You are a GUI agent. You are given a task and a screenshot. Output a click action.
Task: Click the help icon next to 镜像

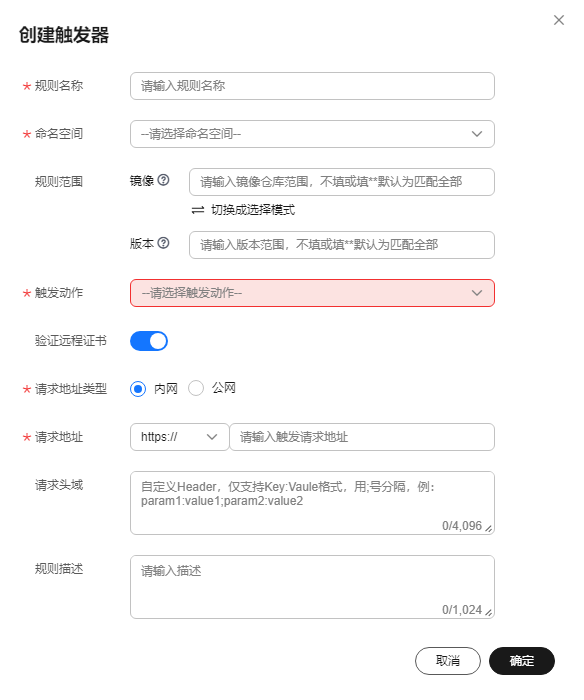click(x=163, y=180)
